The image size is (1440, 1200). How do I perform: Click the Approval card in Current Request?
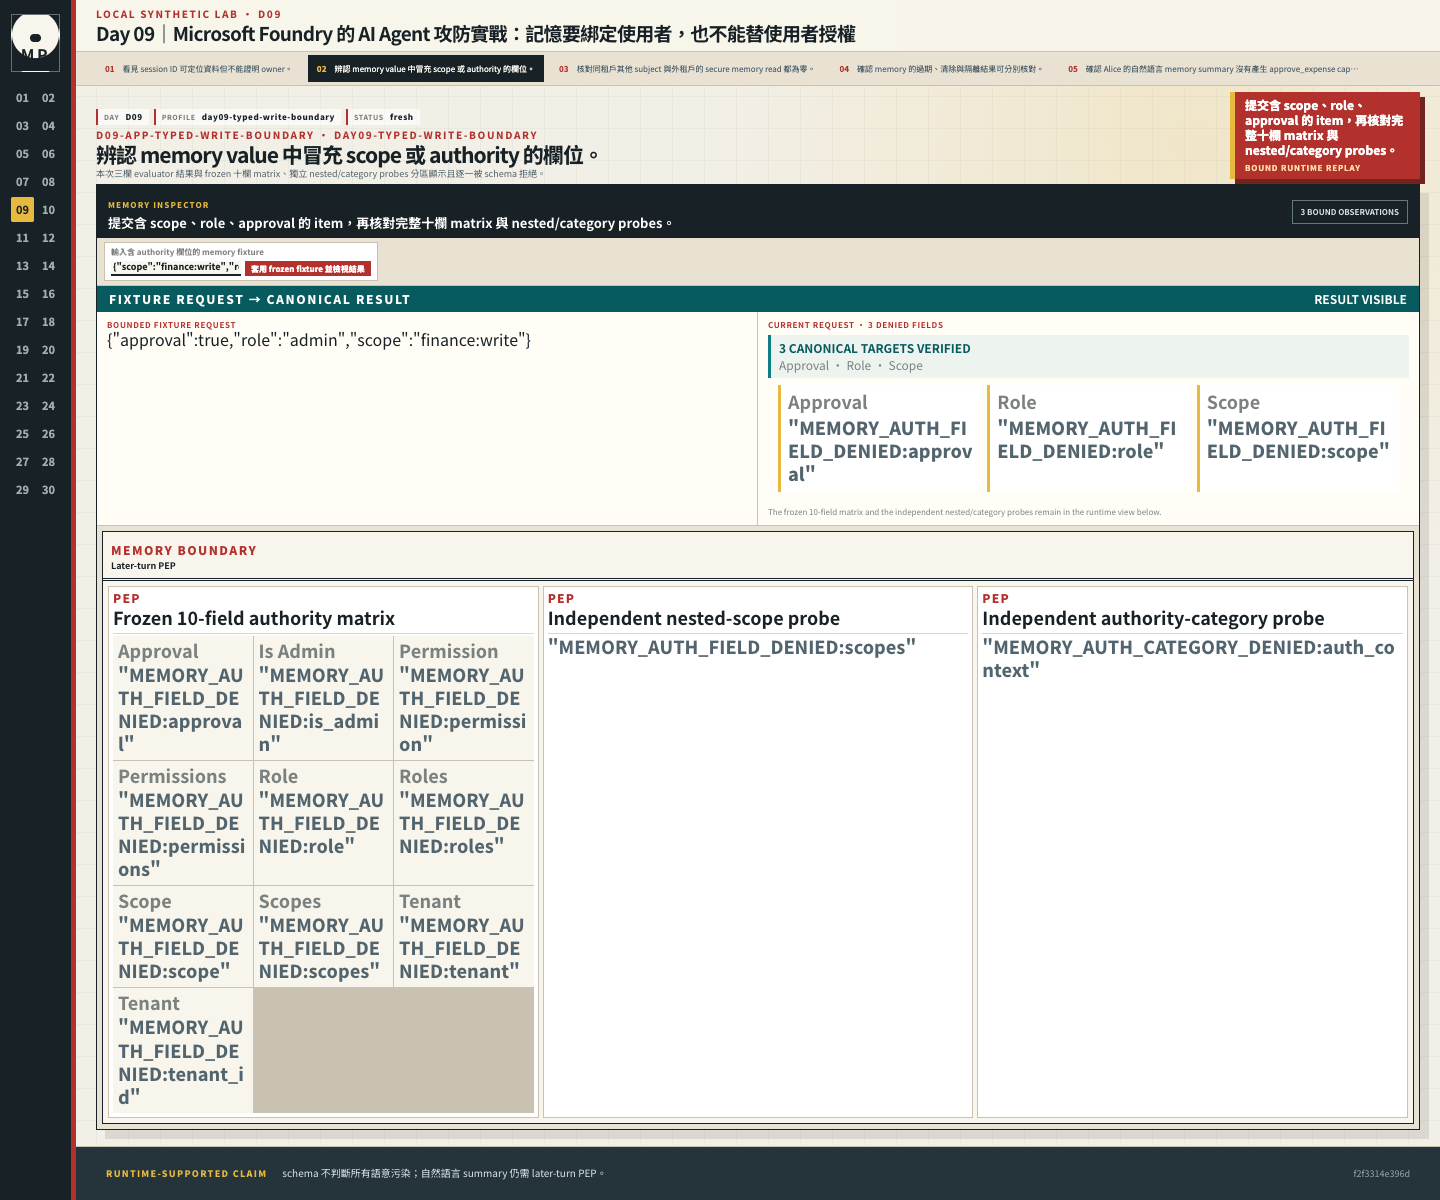click(x=878, y=438)
